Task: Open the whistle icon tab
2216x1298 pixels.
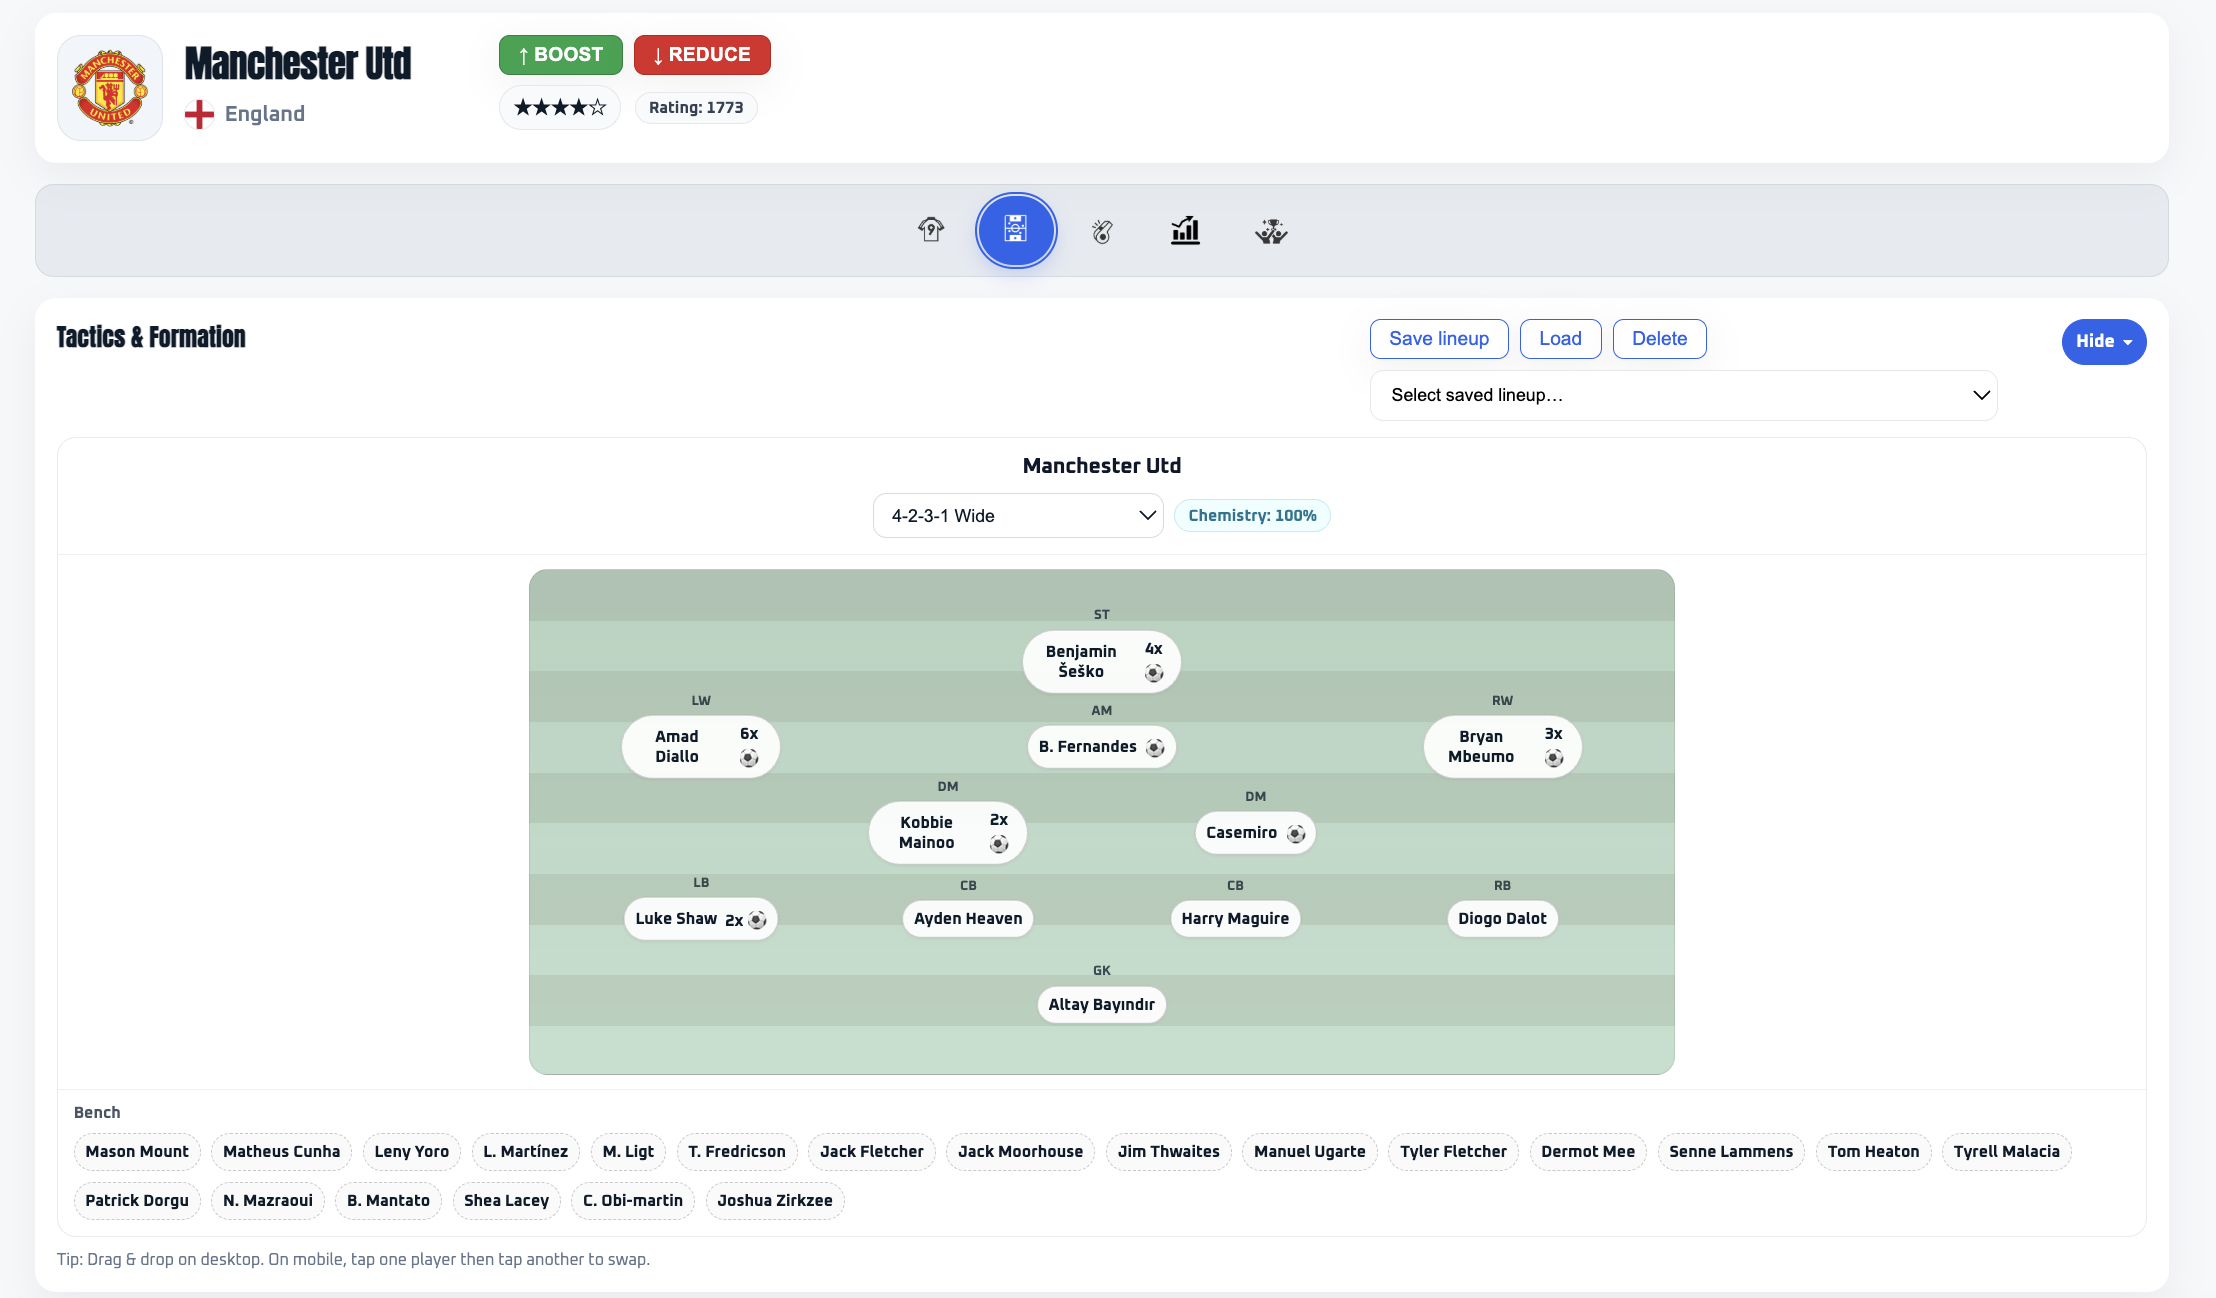Action: (1102, 231)
